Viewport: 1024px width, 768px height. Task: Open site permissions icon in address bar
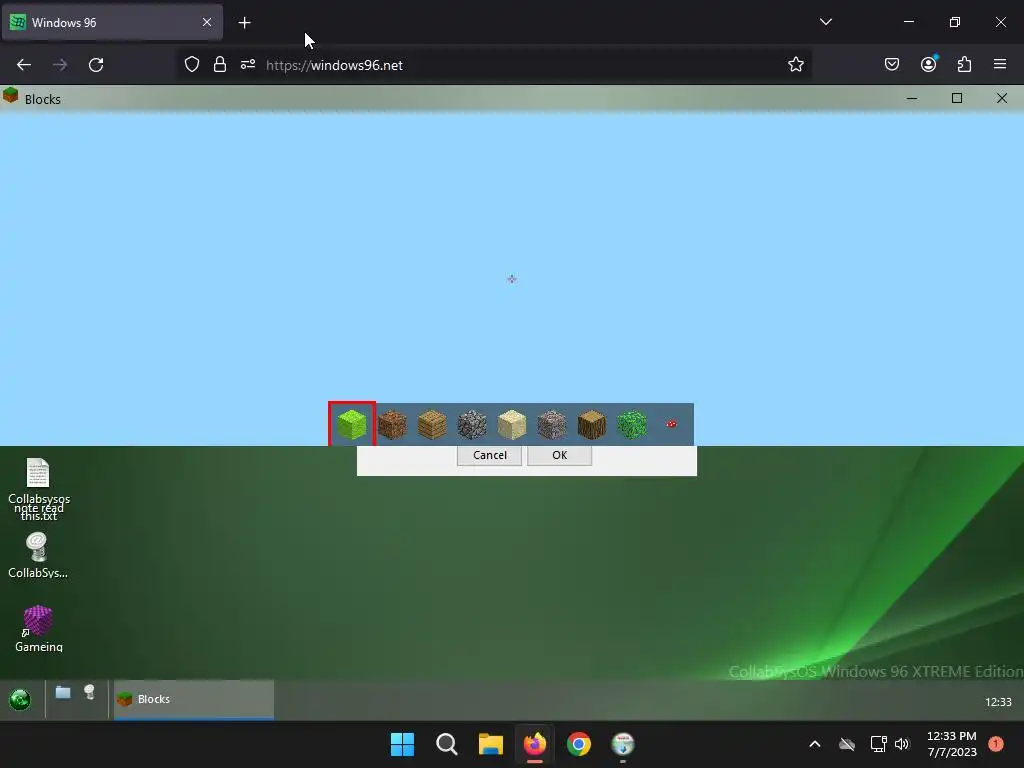(x=248, y=65)
